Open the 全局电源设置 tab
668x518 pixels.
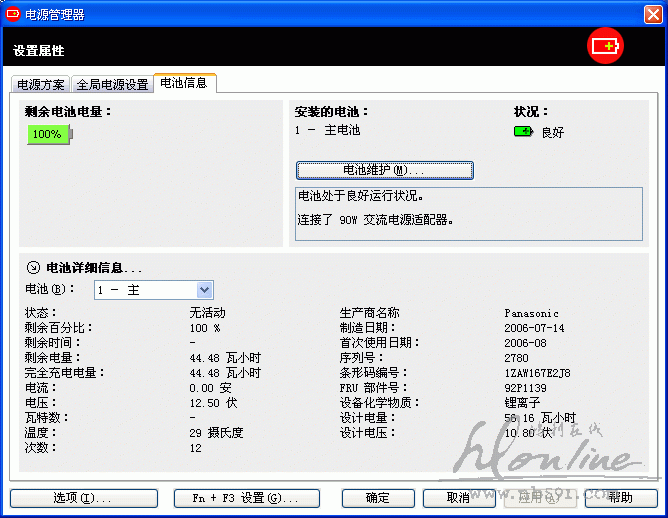(112, 85)
